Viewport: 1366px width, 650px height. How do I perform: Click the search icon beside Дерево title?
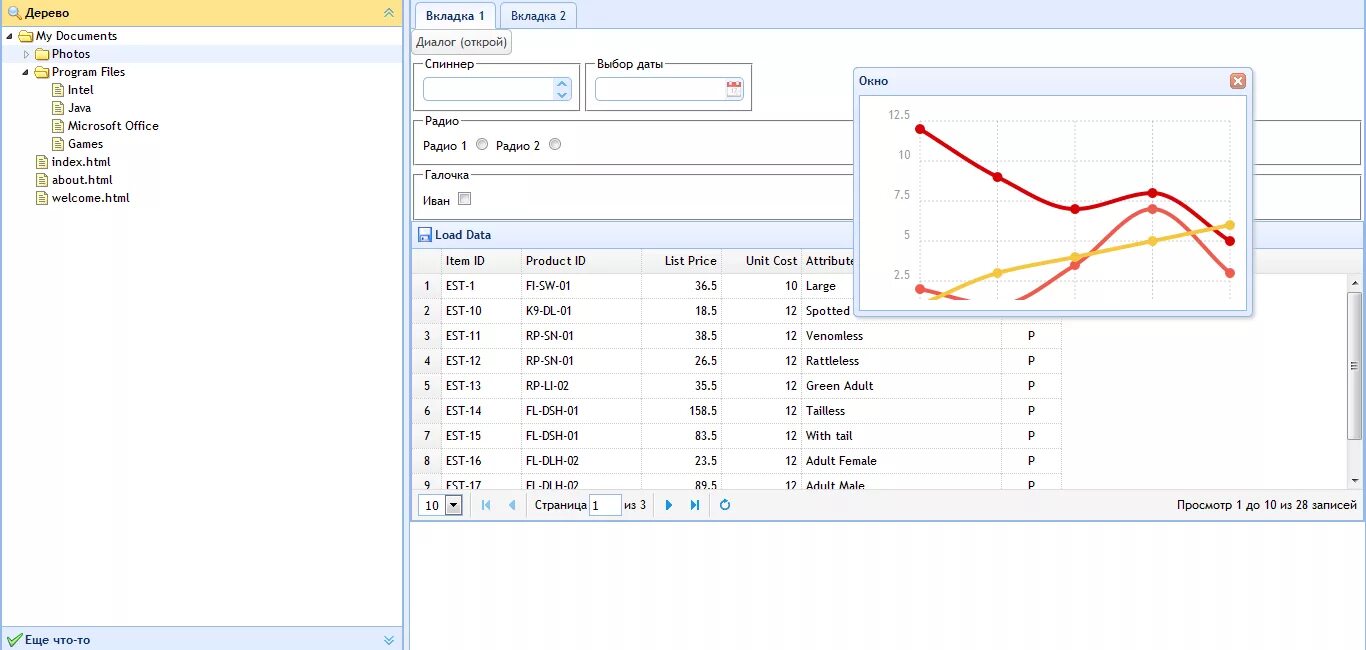click(15, 13)
